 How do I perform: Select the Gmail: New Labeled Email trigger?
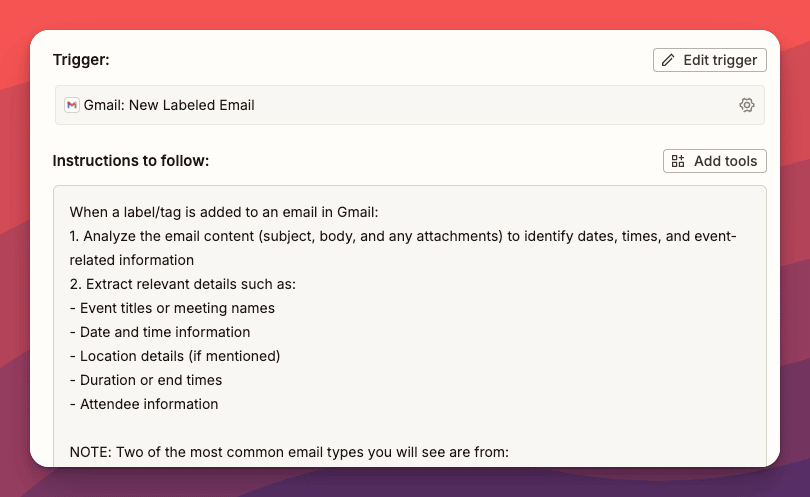click(x=169, y=105)
